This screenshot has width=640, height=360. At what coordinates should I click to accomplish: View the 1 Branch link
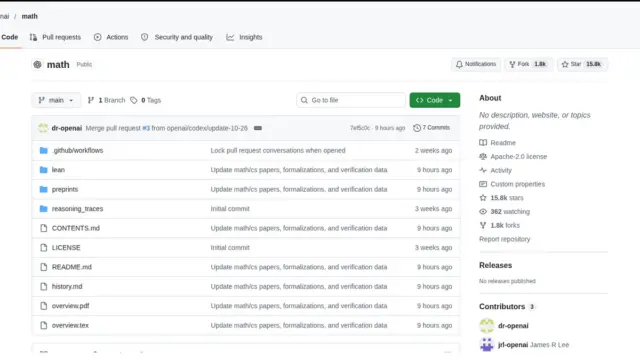[106, 100]
